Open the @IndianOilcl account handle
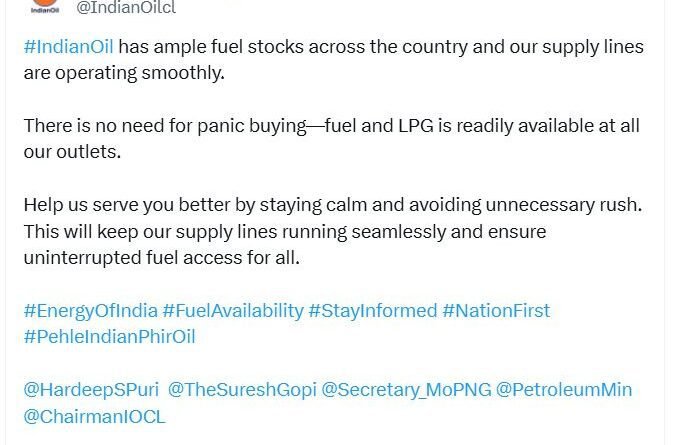679x445 pixels. [126, 7]
